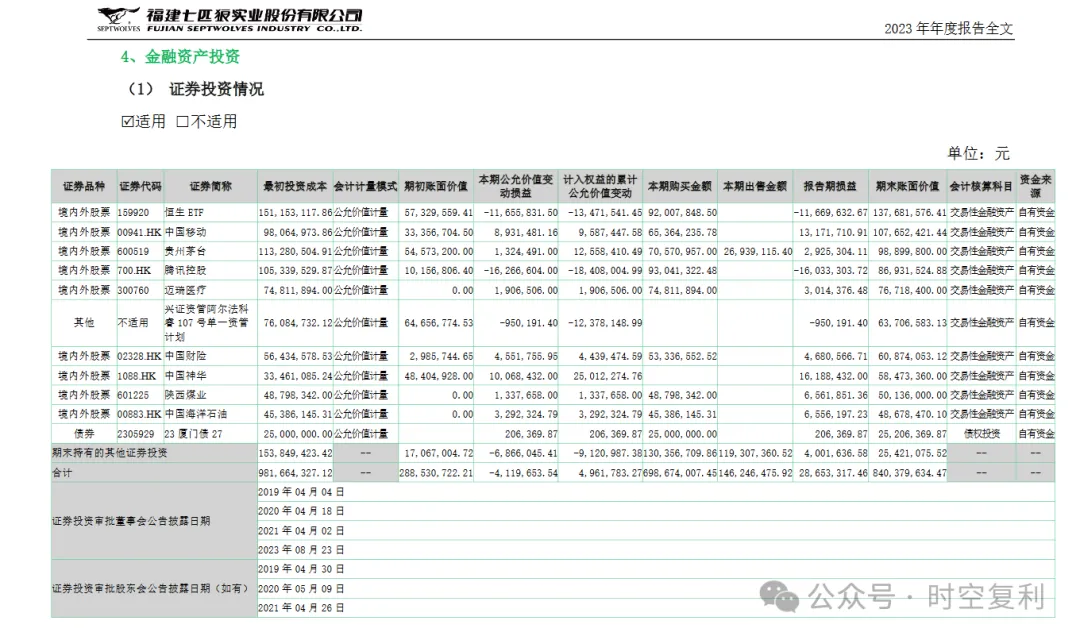The height and width of the screenshot is (640, 1080).
Task: Click security code 02328.HK
Action: 139,356
